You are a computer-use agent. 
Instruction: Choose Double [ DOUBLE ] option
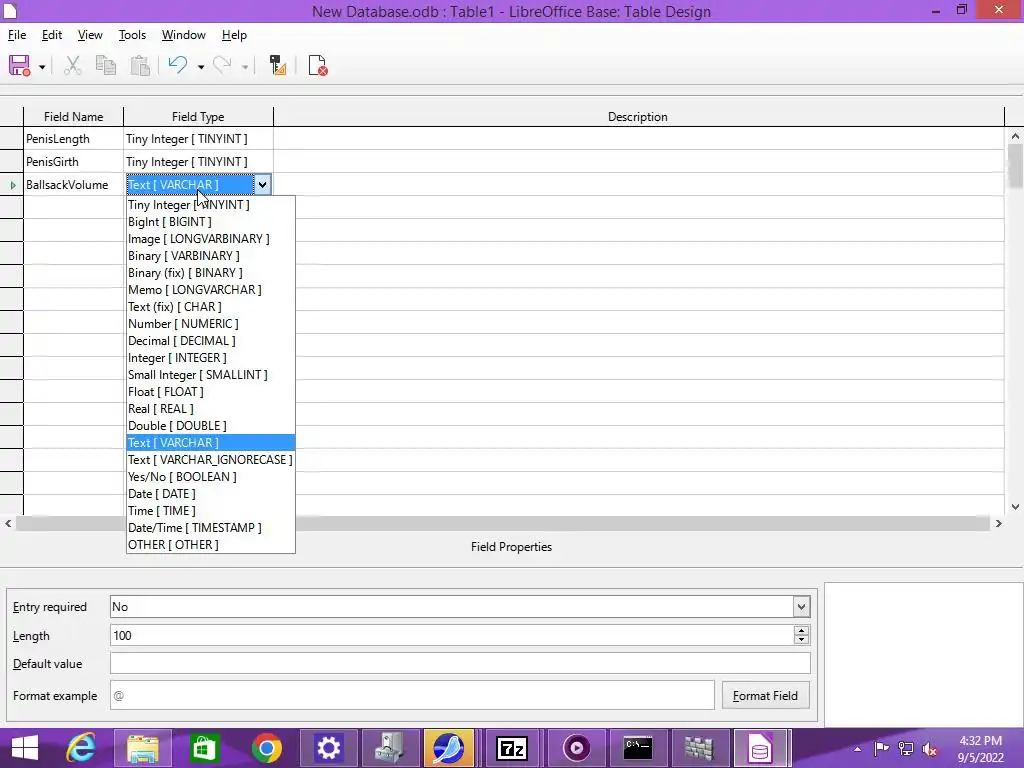click(210, 425)
